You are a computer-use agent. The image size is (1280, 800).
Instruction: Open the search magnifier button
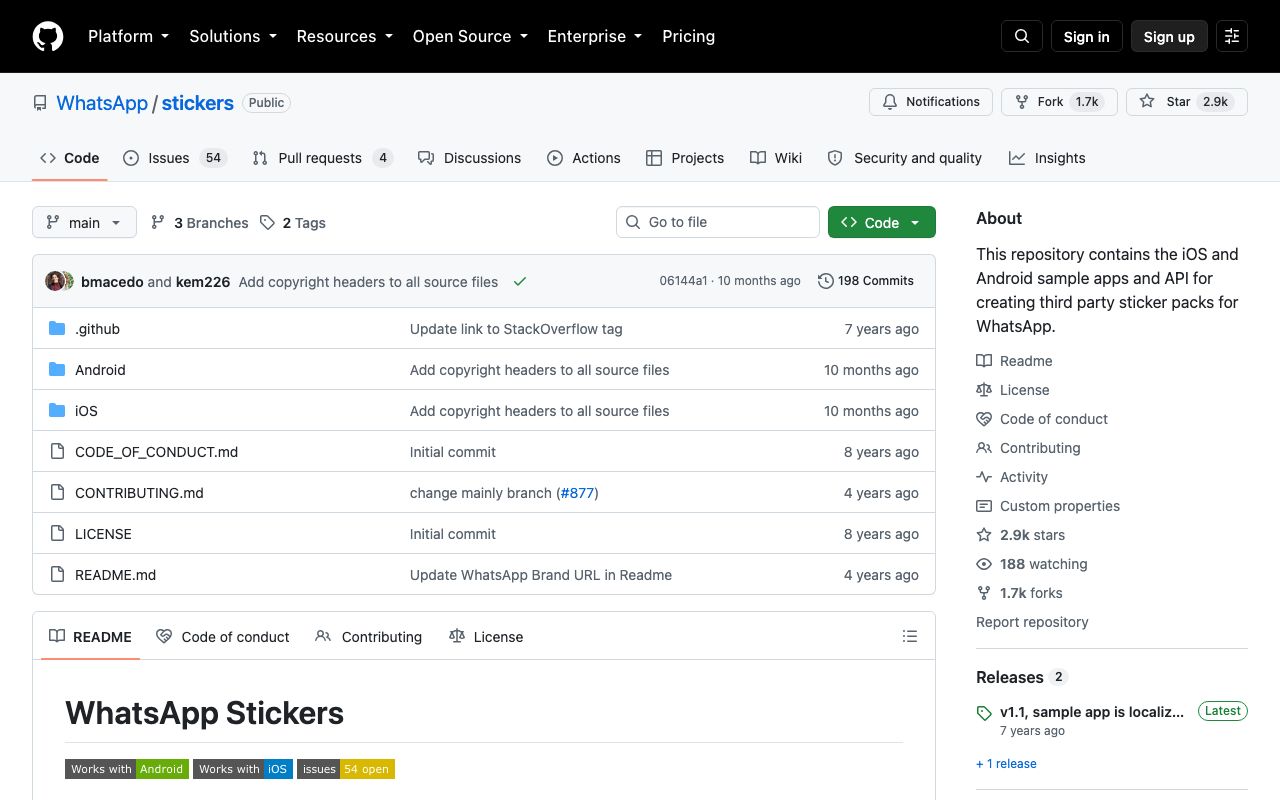(x=1022, y=36)
